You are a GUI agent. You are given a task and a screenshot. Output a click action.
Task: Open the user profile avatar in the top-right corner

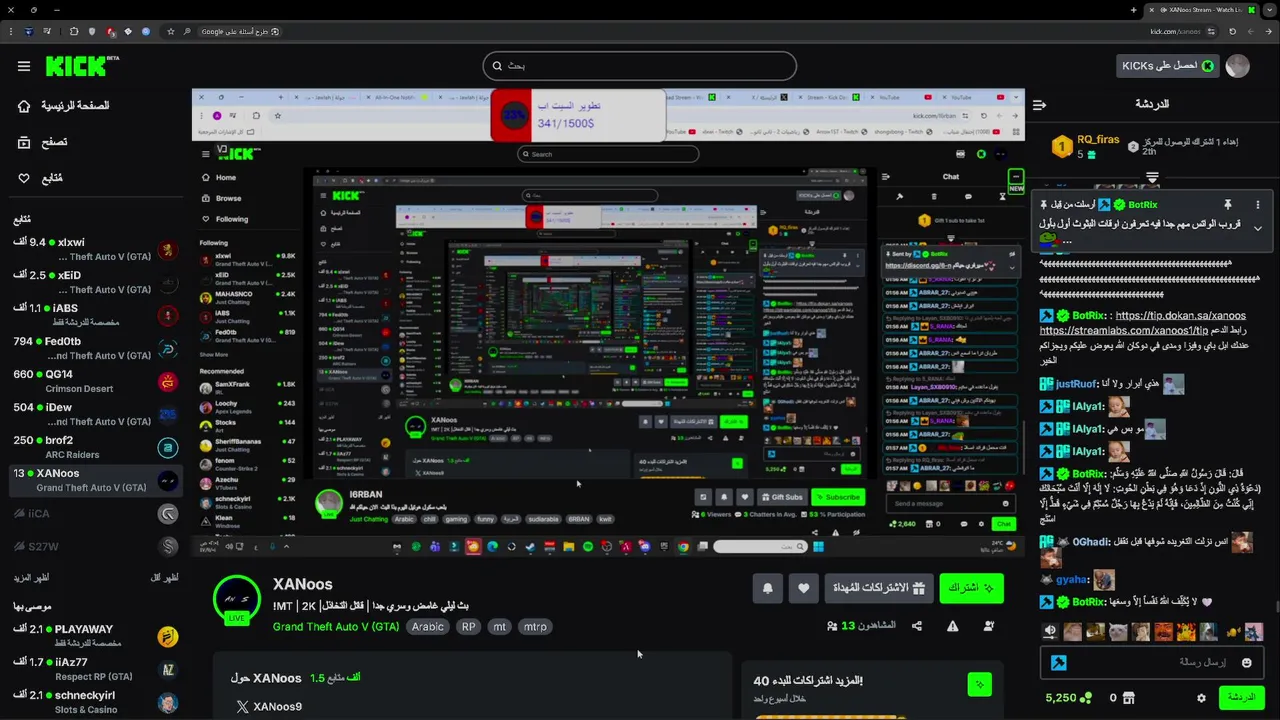point(1238,66)
